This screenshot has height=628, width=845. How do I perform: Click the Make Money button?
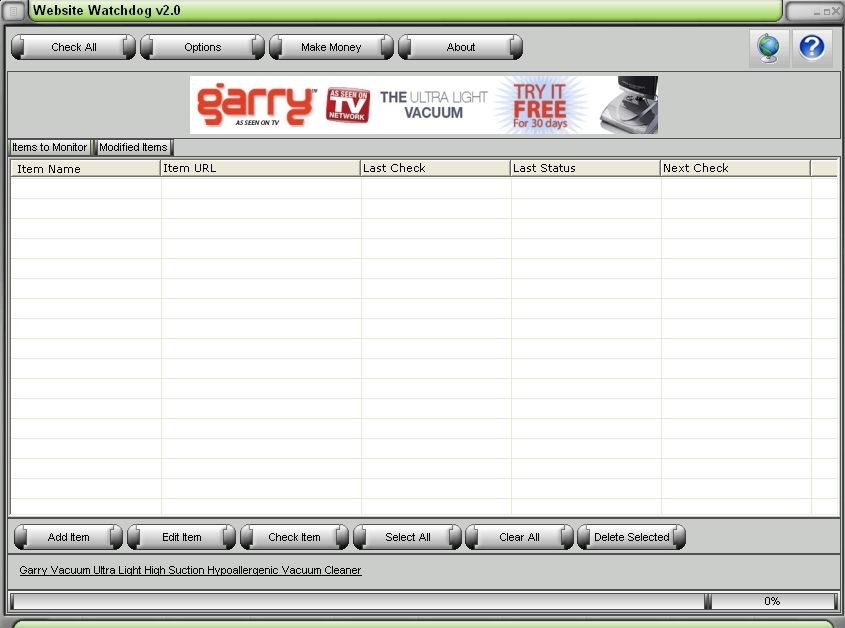coord(331,47)
